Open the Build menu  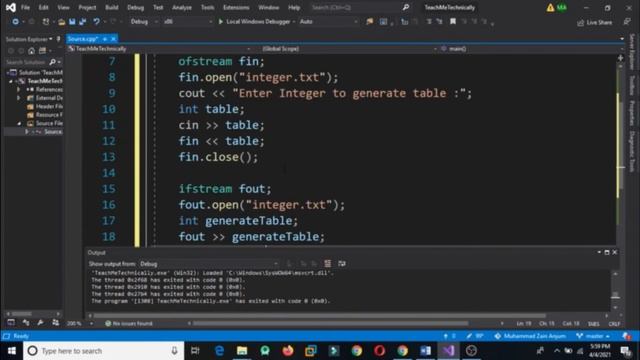(111, 7)
